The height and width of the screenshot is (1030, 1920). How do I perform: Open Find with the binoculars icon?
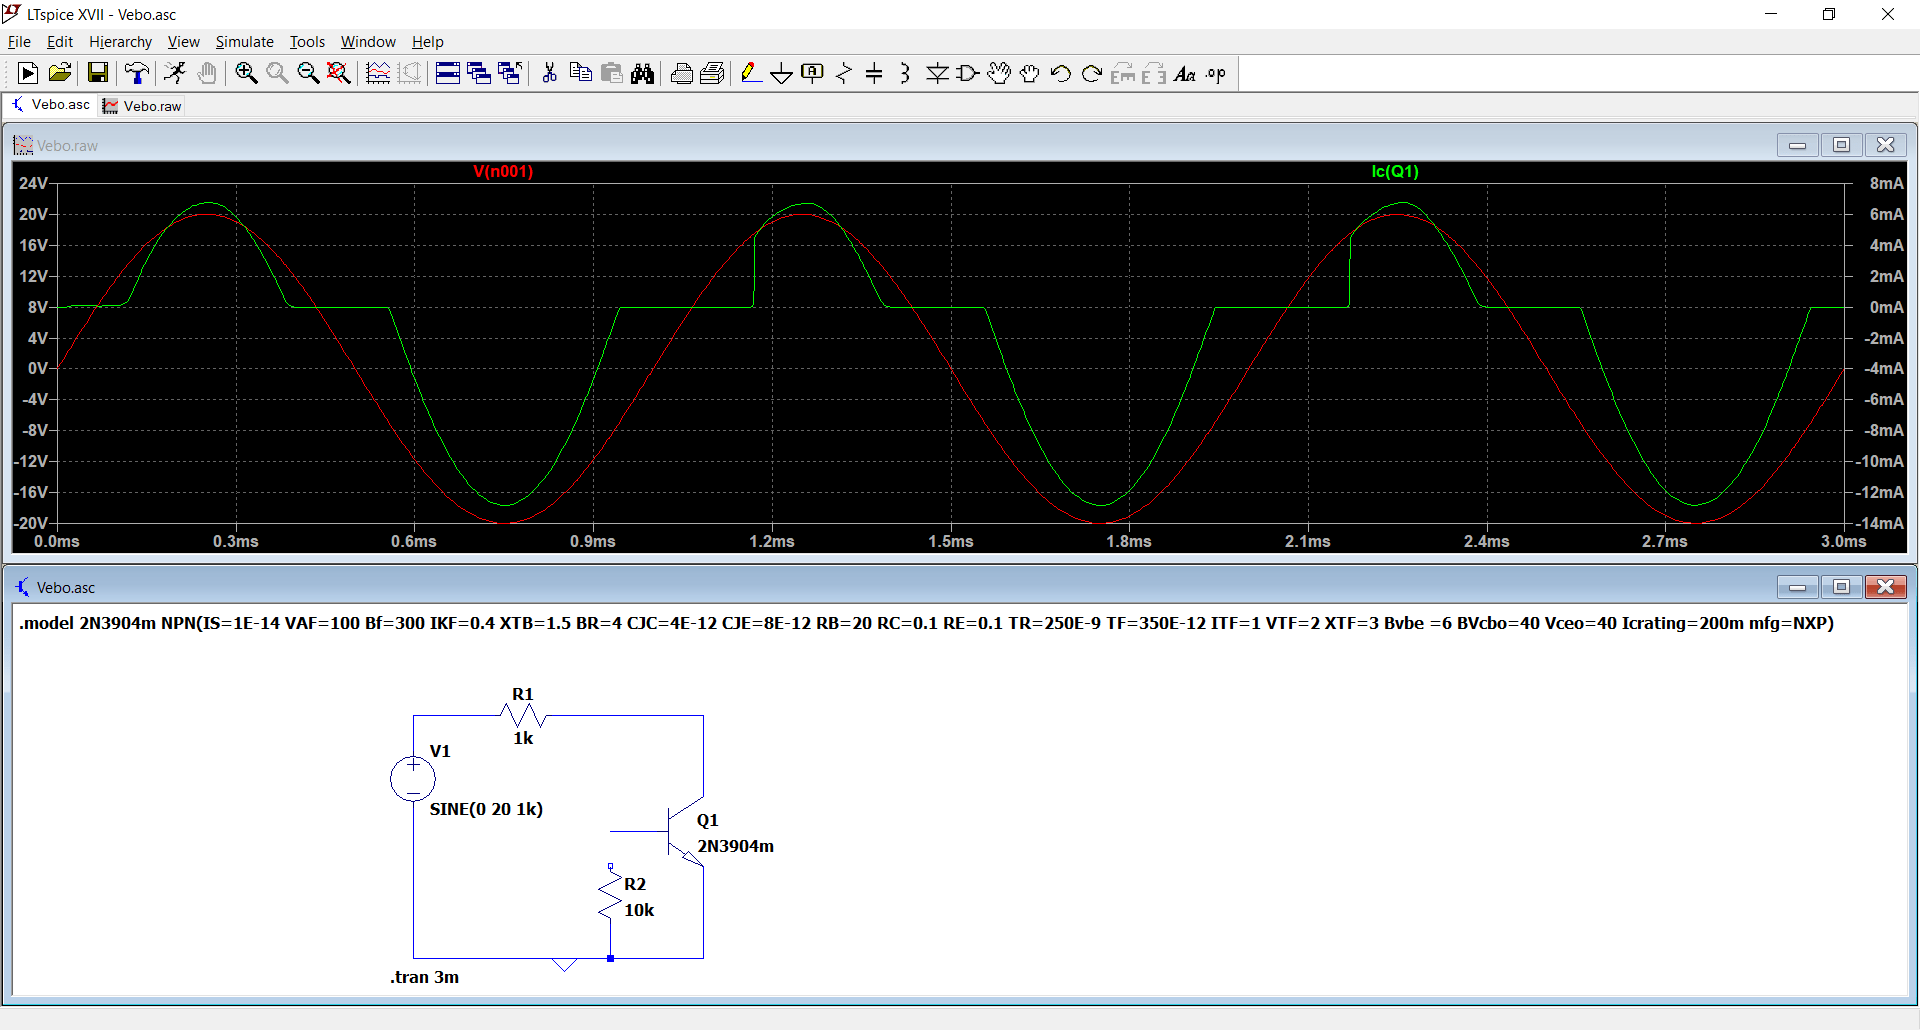(x=643, y=73)
